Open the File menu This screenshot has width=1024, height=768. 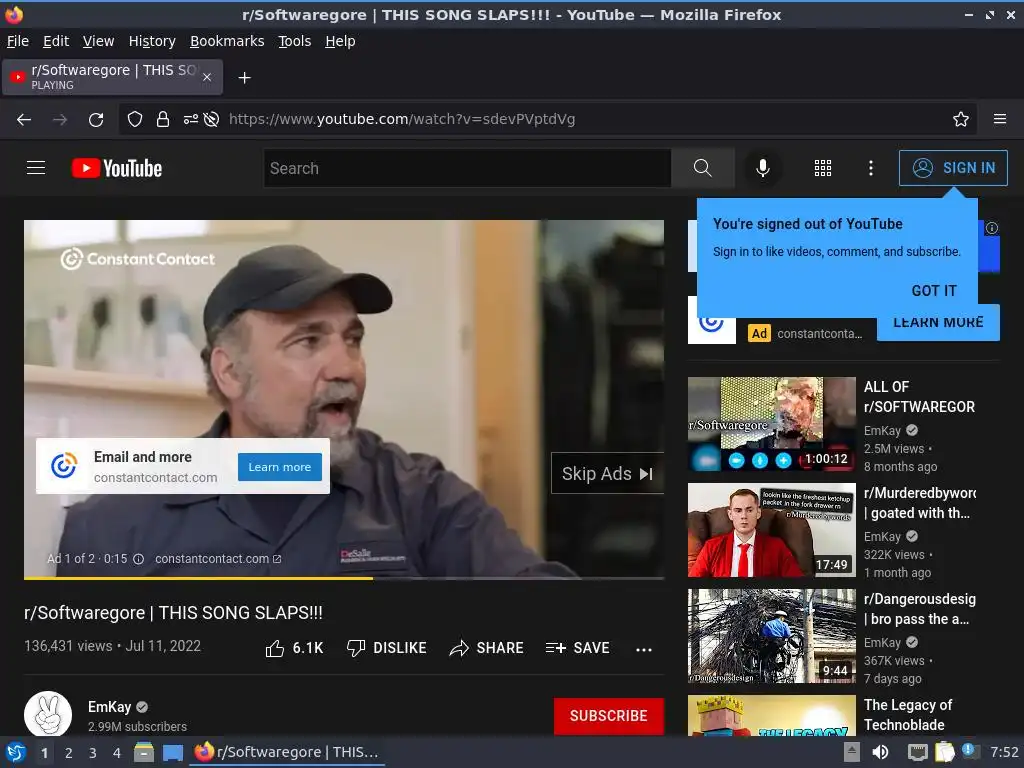point(18,41)
